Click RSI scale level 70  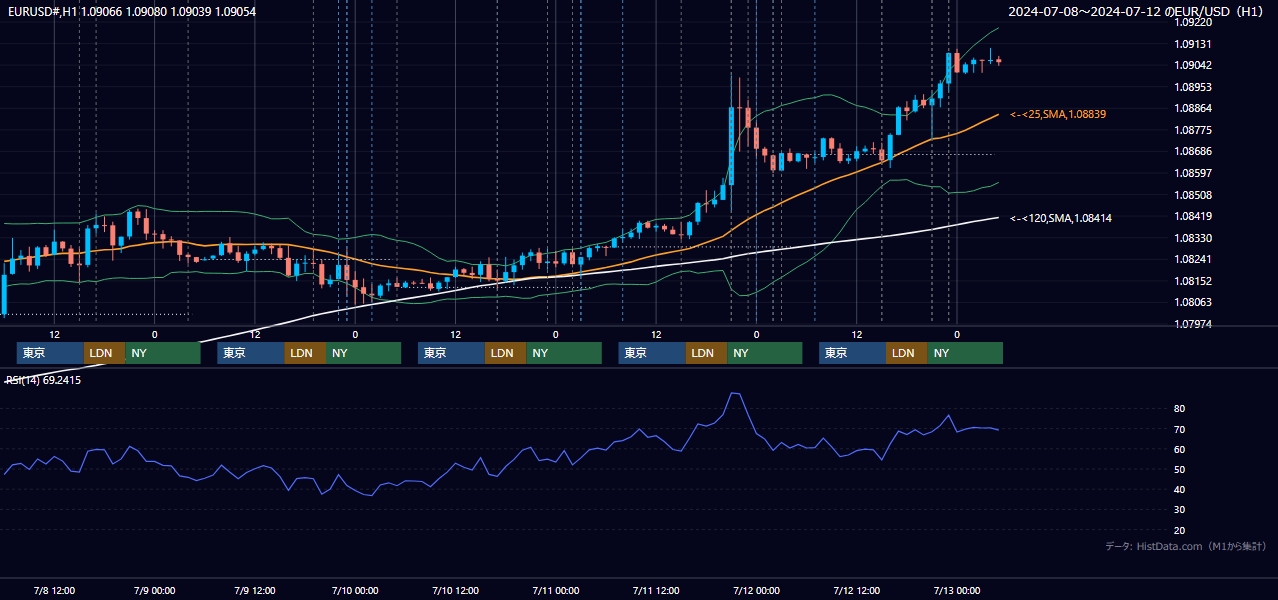pos(1179,429)
